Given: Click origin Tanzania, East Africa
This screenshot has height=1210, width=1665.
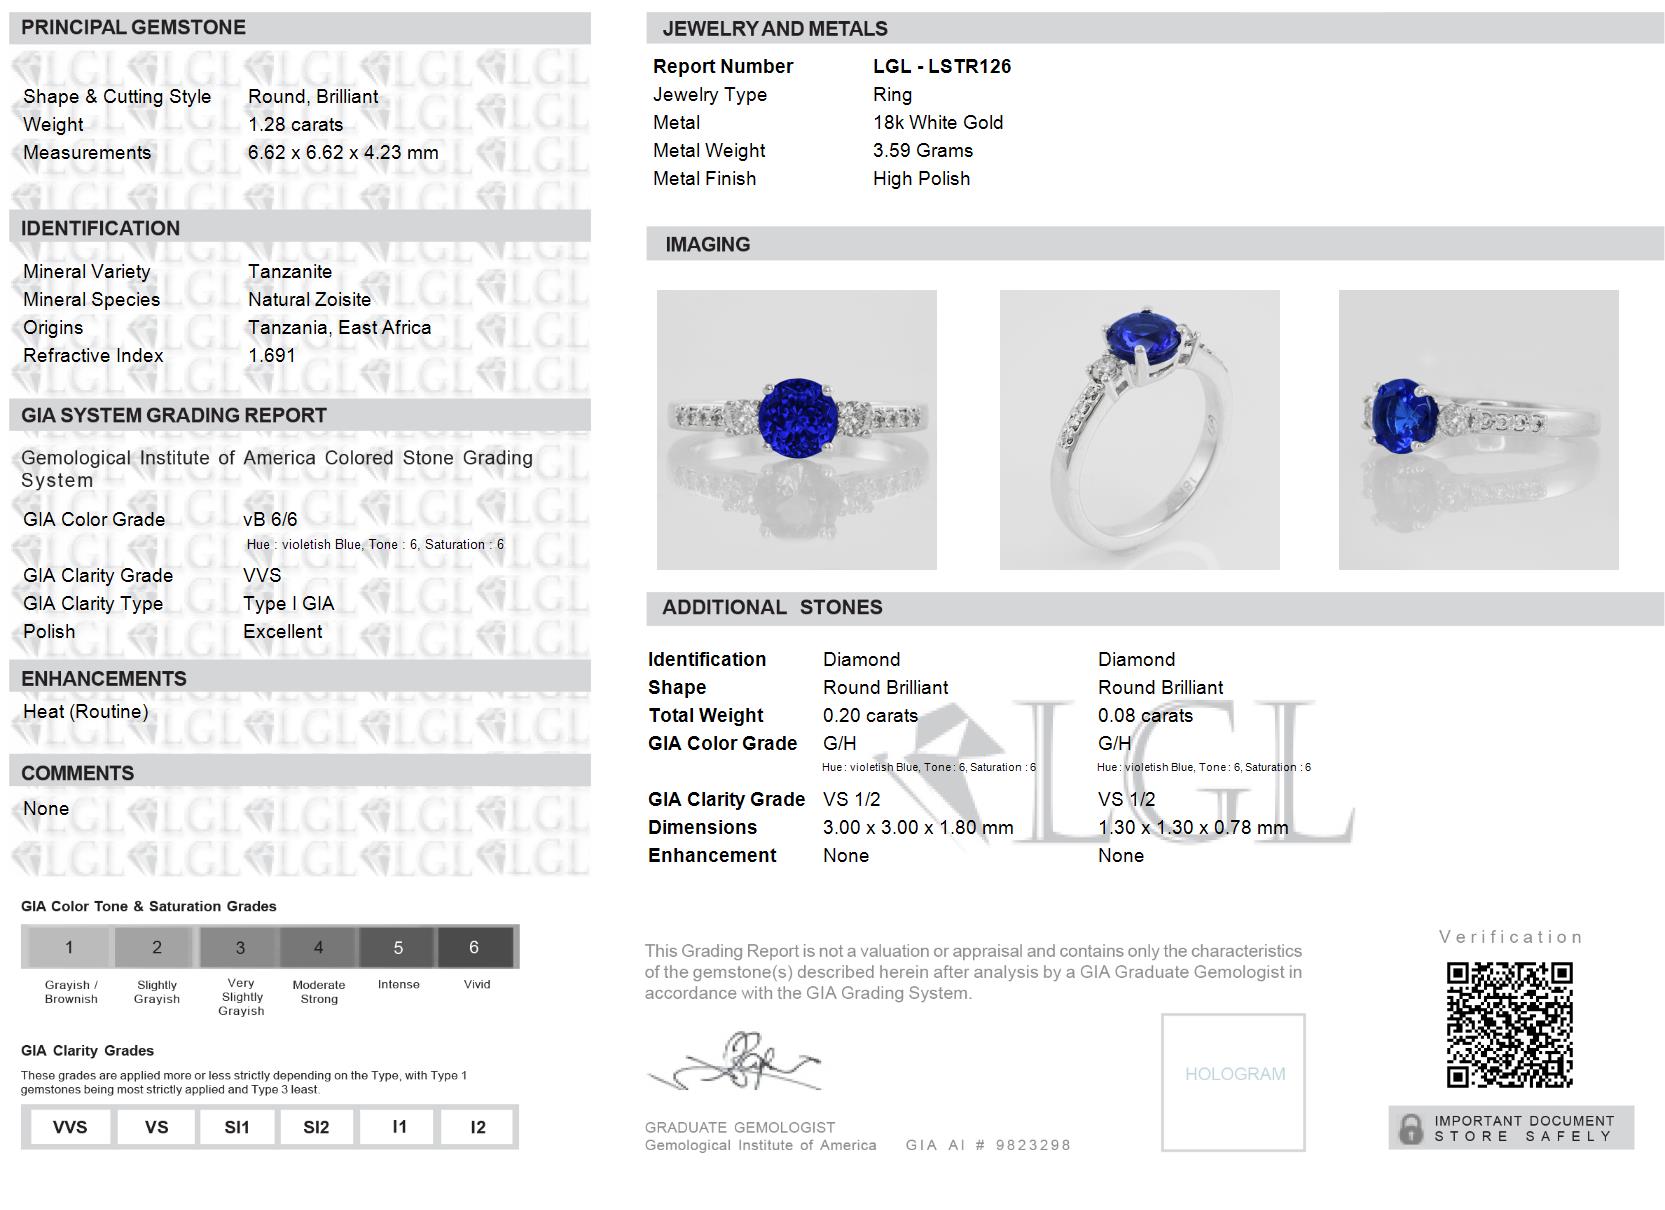Looking at the screenshot, I should pyautogui.click(x=340, y=327).
